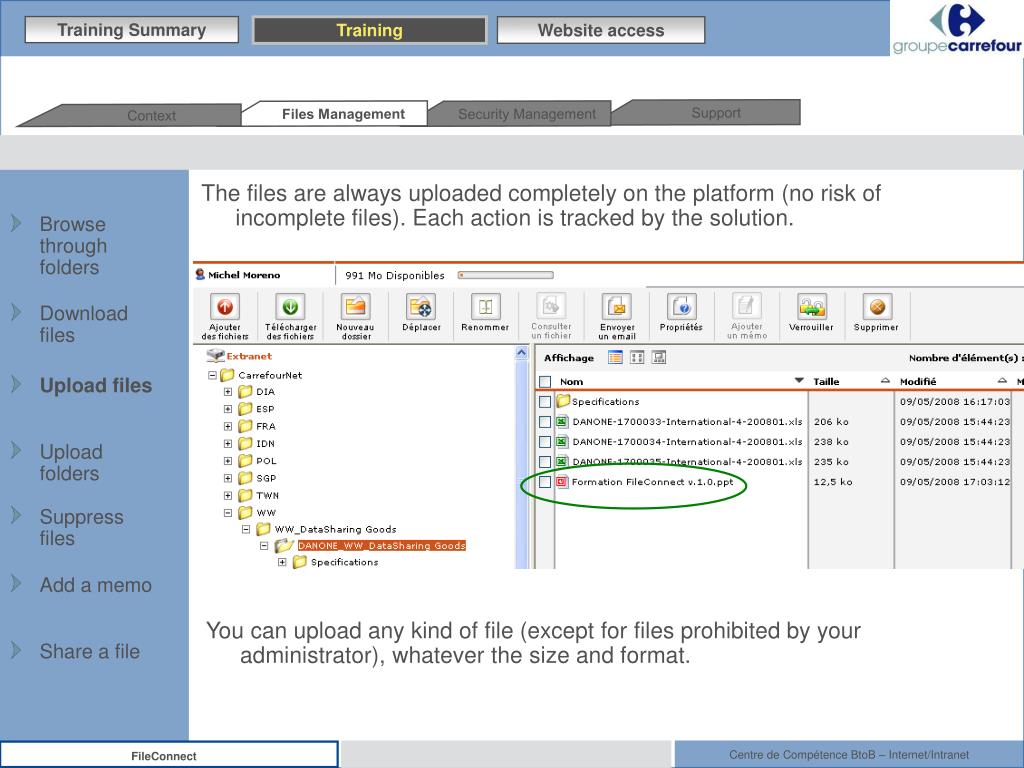Open the Upload files section
This screenshot has height=768, width=1024.
[95, 385]
